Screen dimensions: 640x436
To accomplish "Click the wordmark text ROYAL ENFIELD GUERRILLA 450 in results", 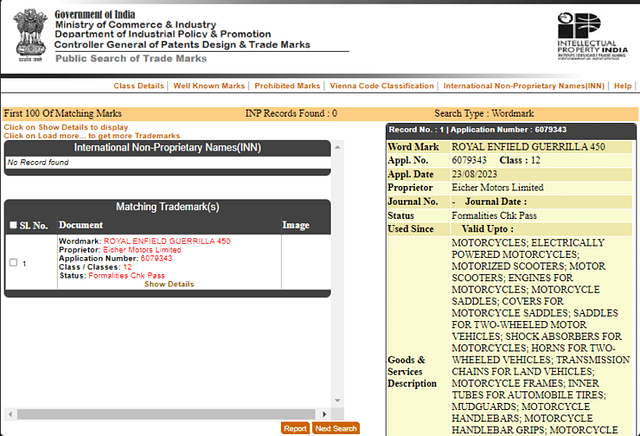I will 167,241.
